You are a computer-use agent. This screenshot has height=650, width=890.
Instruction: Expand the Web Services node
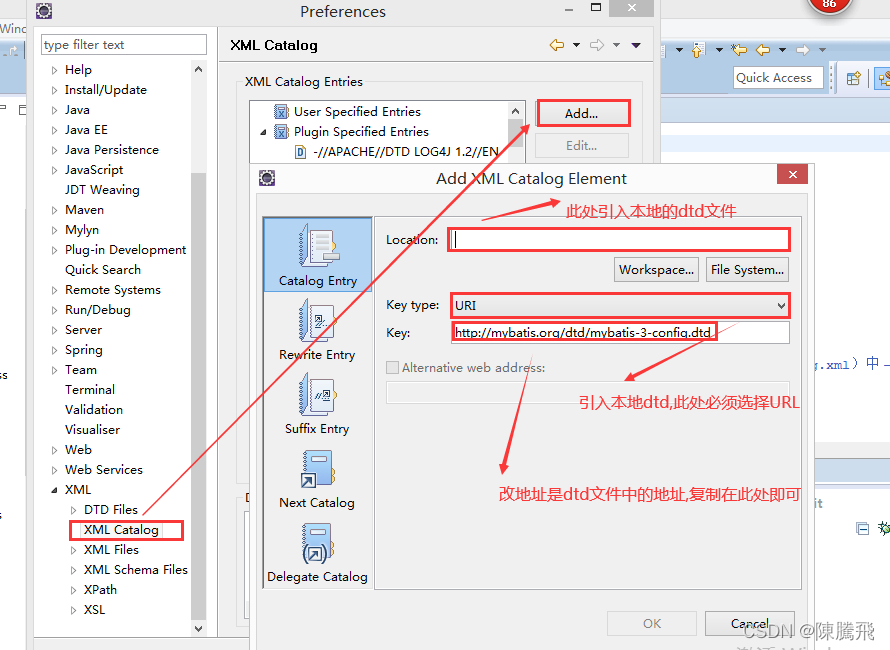(54, 470)
